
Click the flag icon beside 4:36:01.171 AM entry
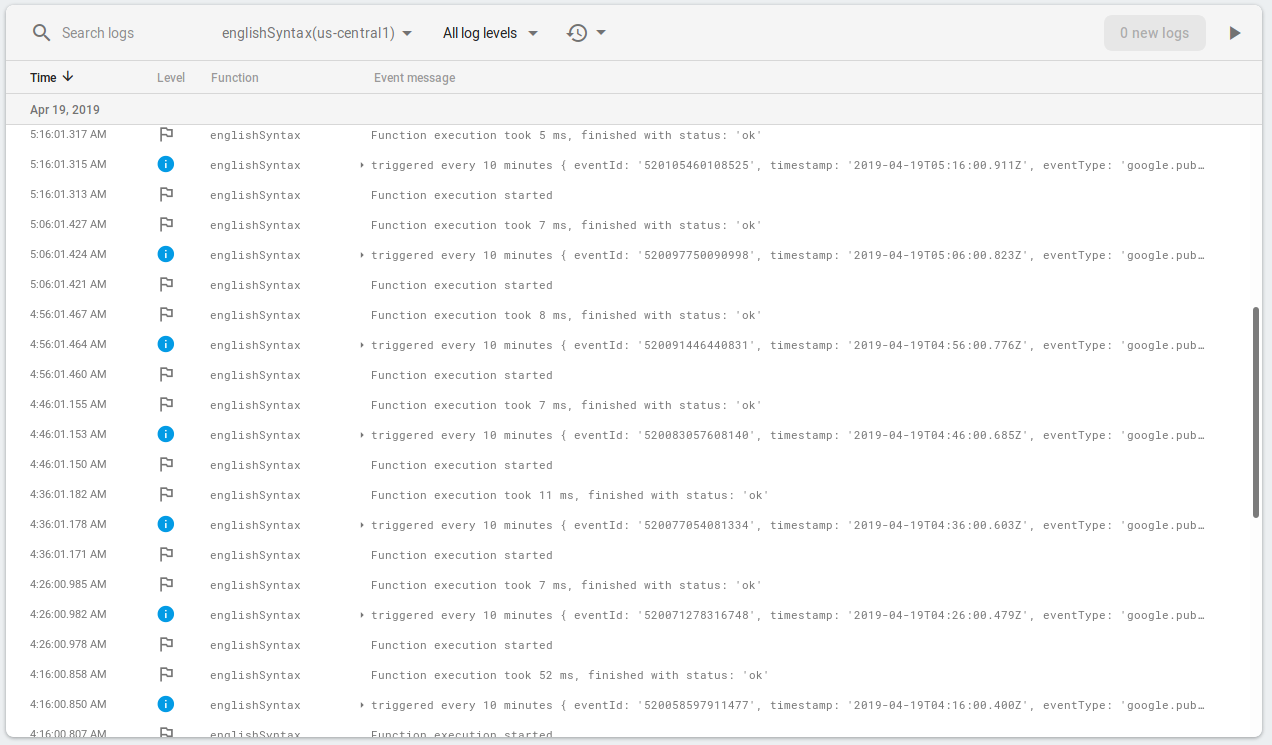tap(166, 554)
